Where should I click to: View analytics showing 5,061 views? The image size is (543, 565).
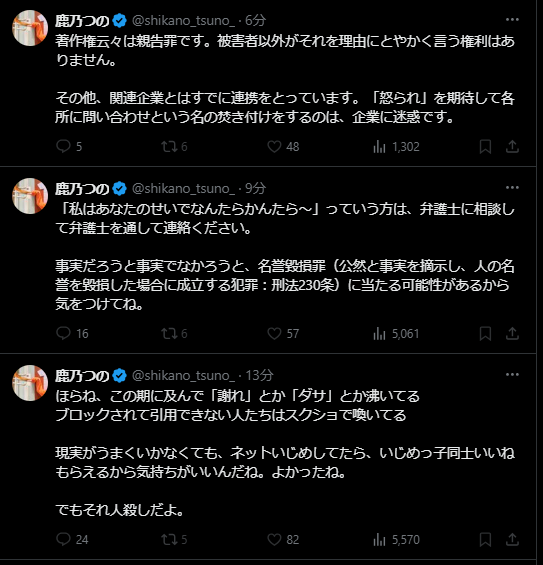[x=379, y=334]
